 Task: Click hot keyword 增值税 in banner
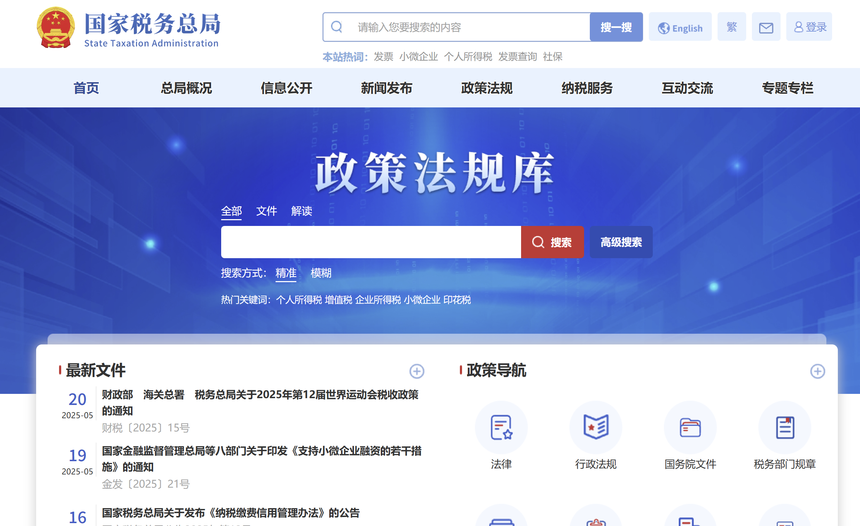(338, 299)
